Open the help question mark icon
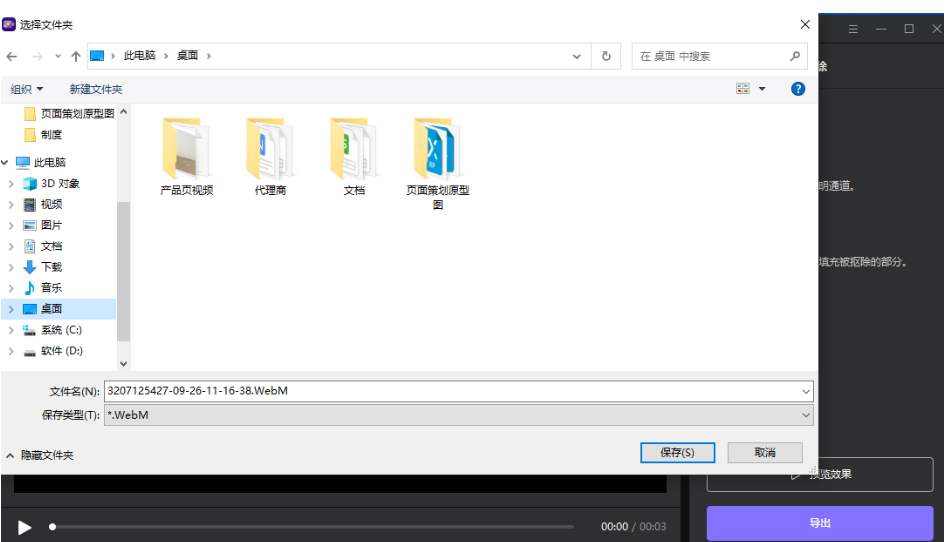Image resolution: width=946 pixels, height=542 pixels. point(797,89)
